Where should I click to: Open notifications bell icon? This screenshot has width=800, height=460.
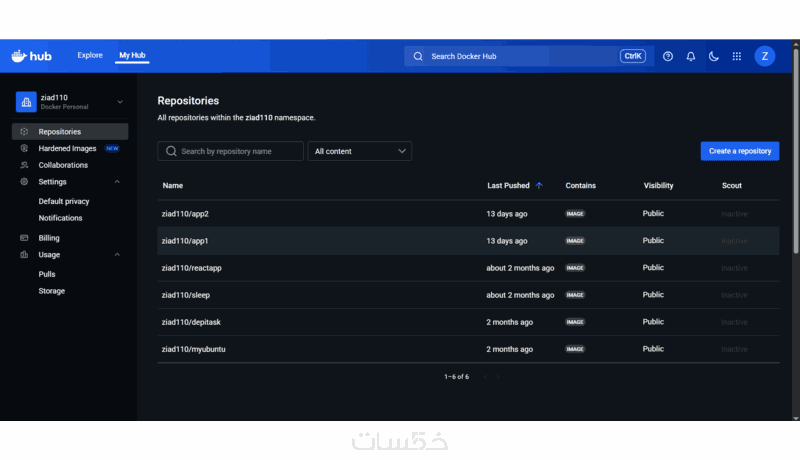690,56
